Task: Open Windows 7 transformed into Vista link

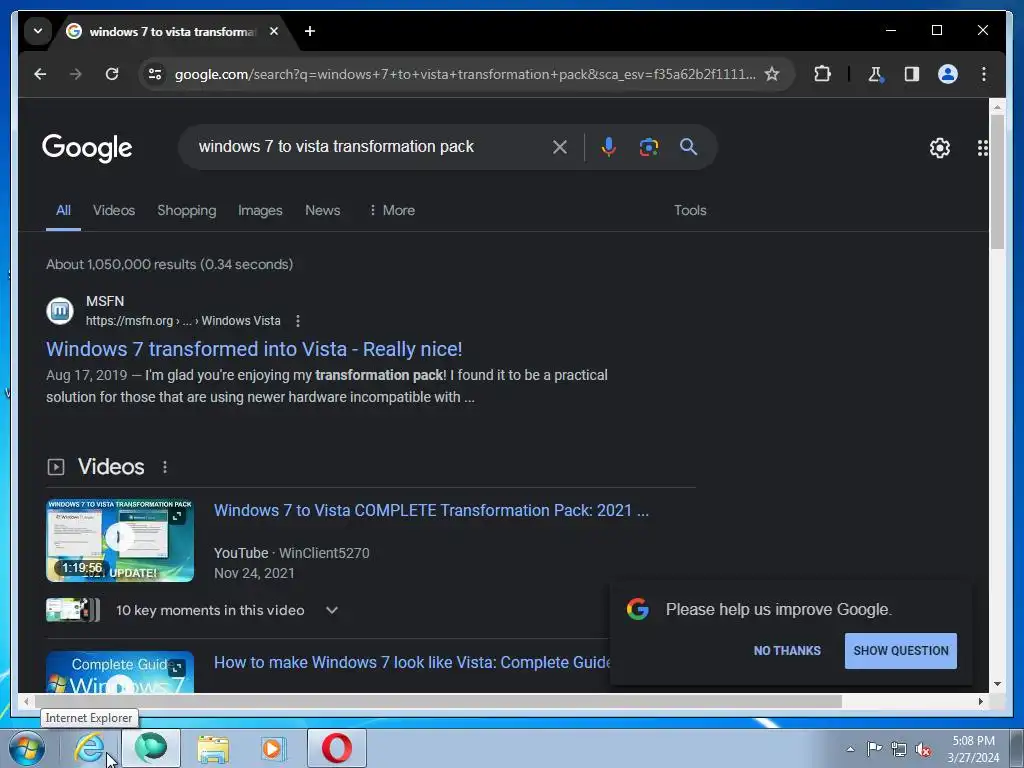Action: click(254, 349)
